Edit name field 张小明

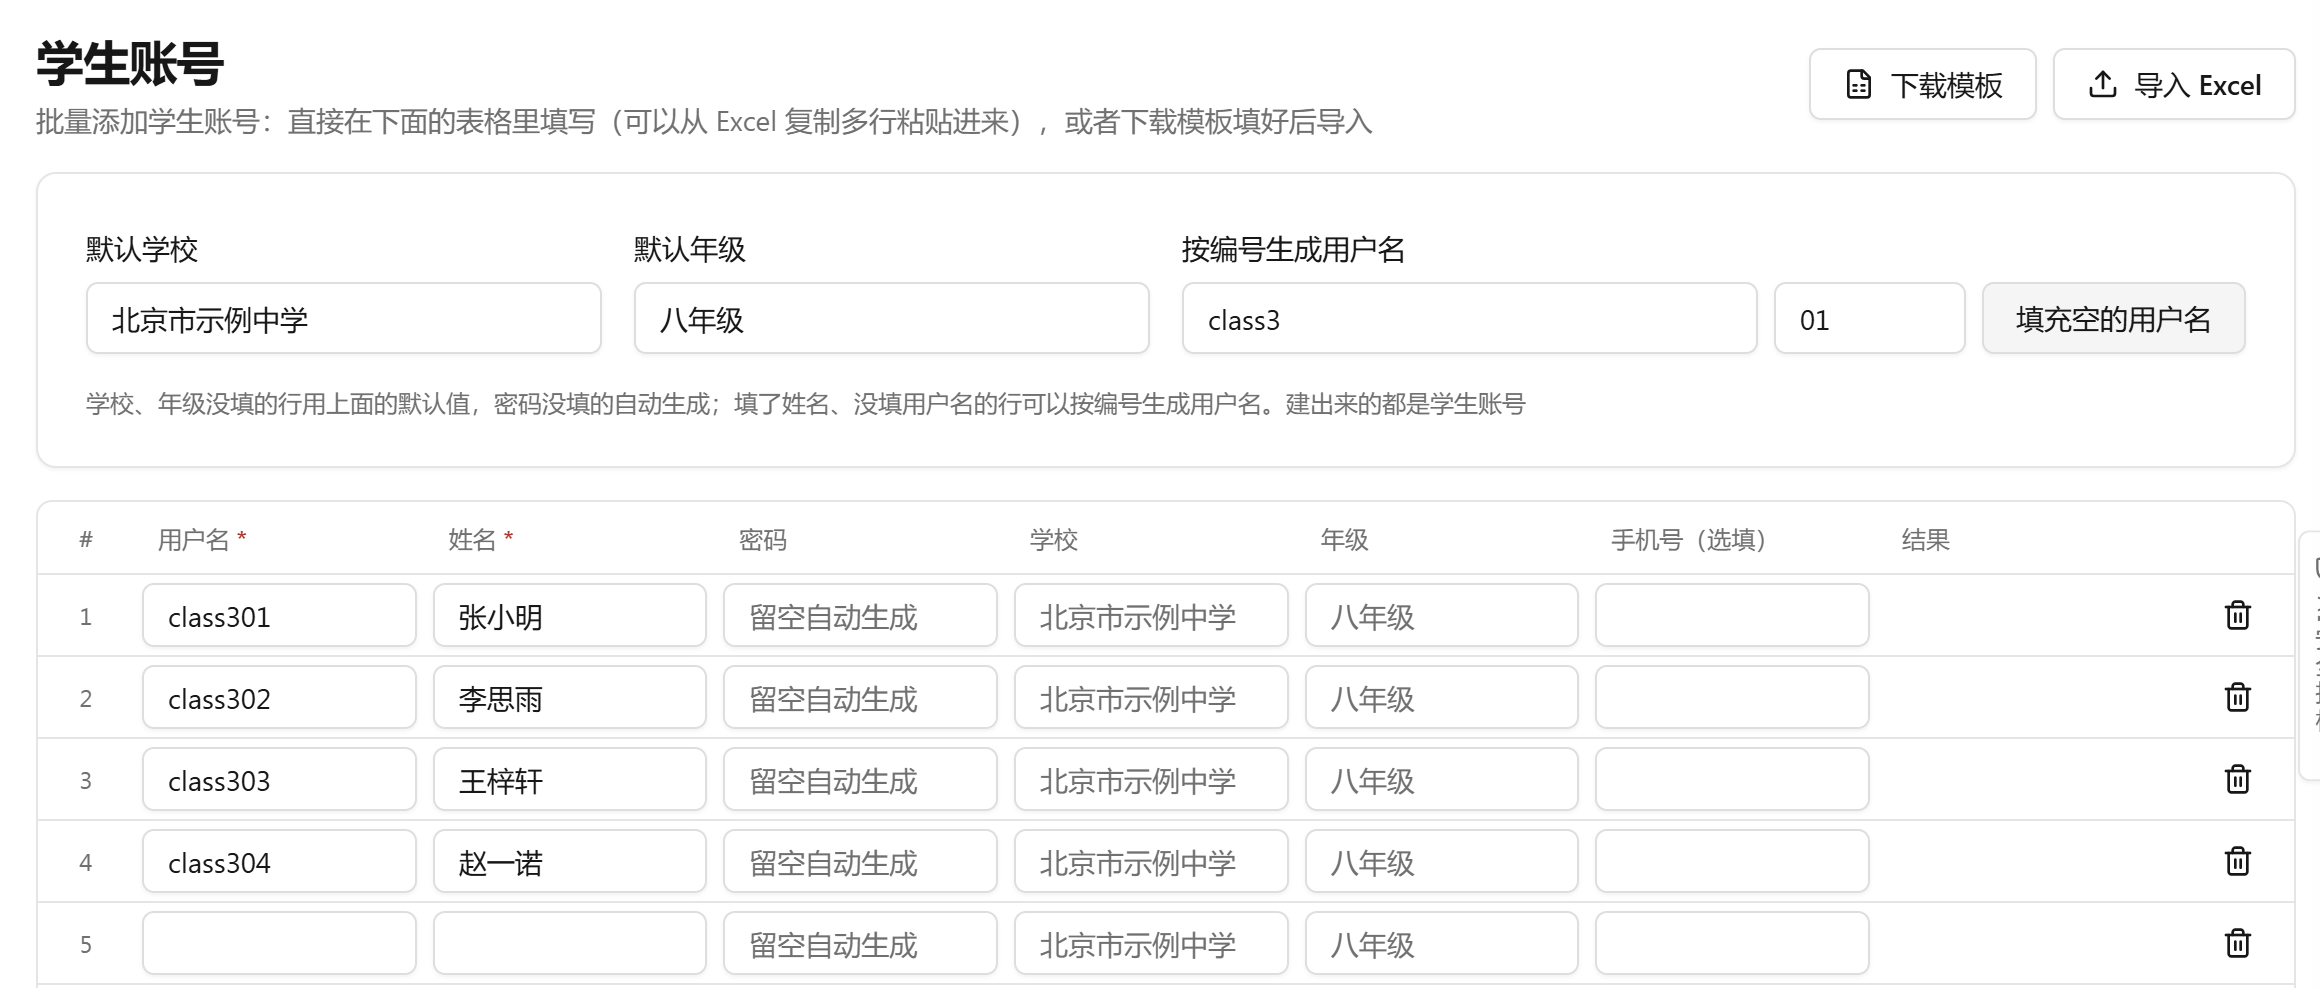[569, 615]
